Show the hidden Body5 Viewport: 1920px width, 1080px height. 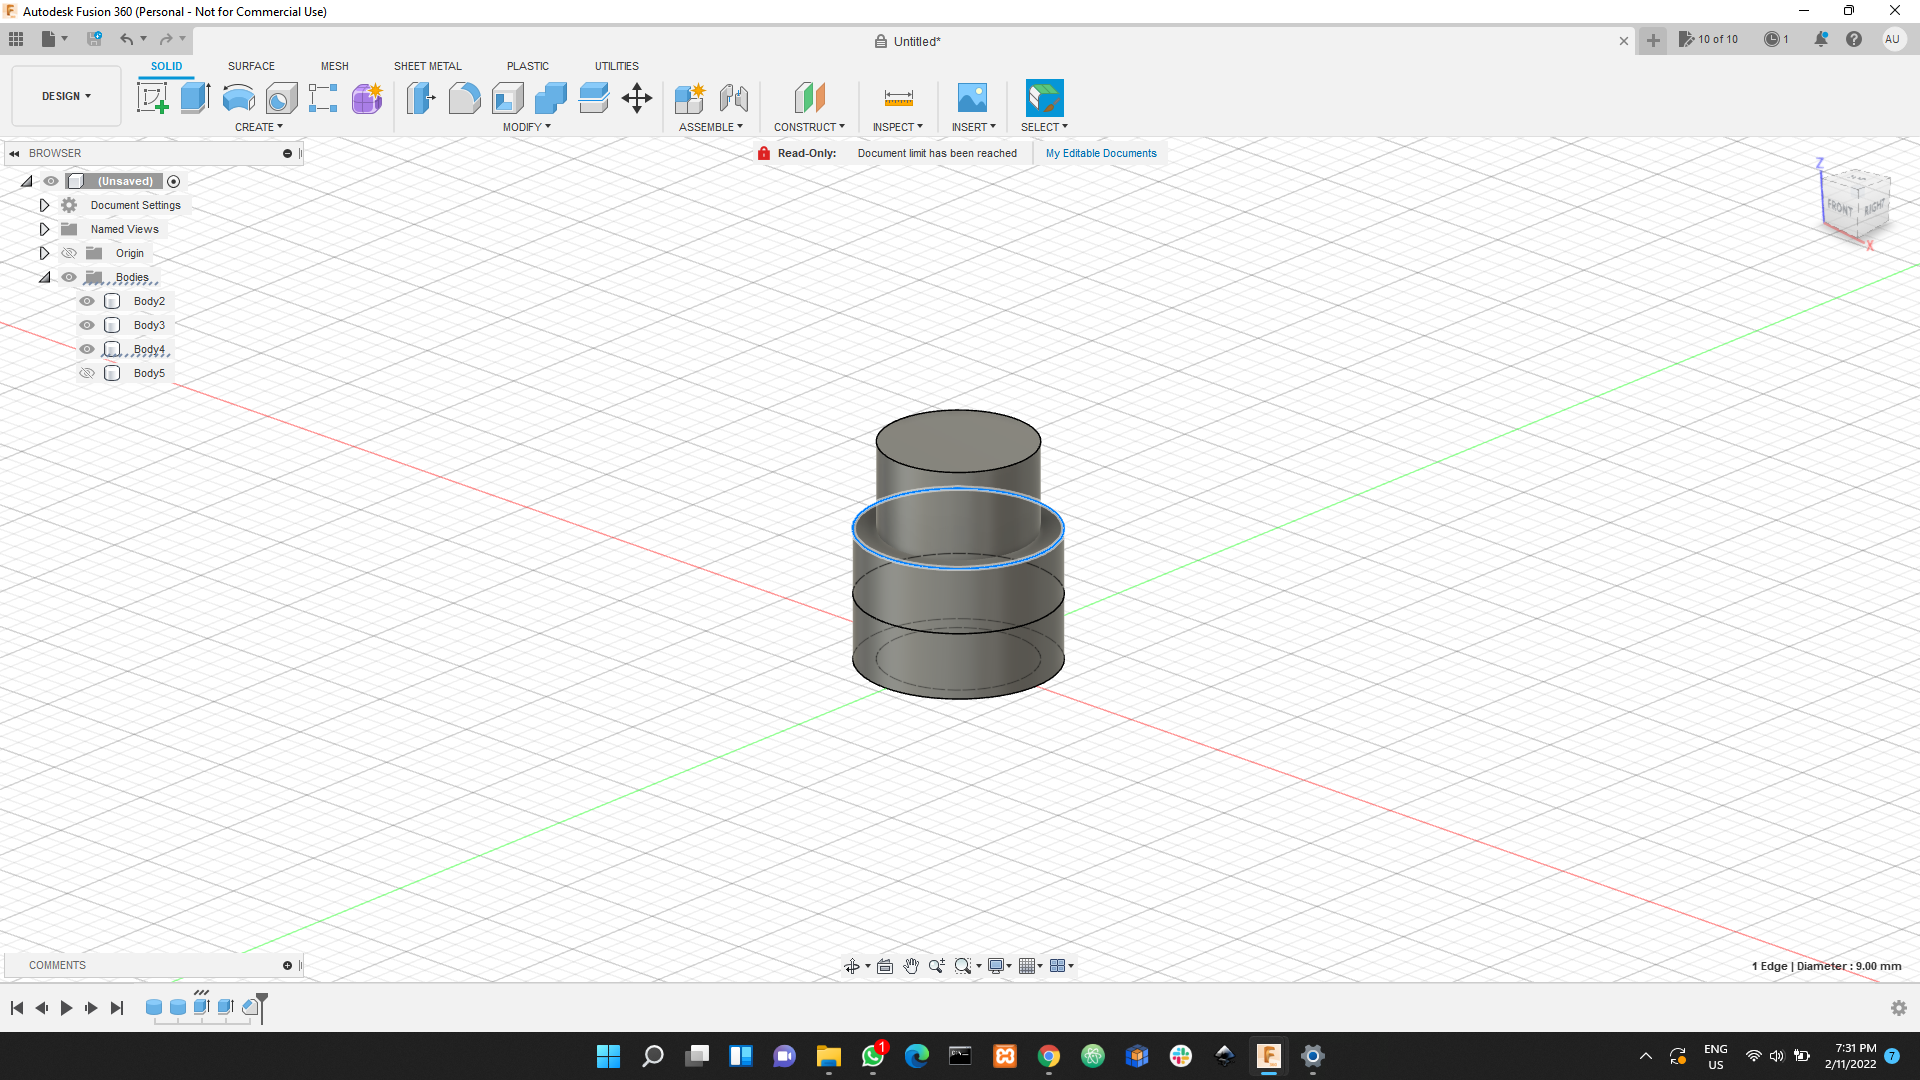[87, 372]
